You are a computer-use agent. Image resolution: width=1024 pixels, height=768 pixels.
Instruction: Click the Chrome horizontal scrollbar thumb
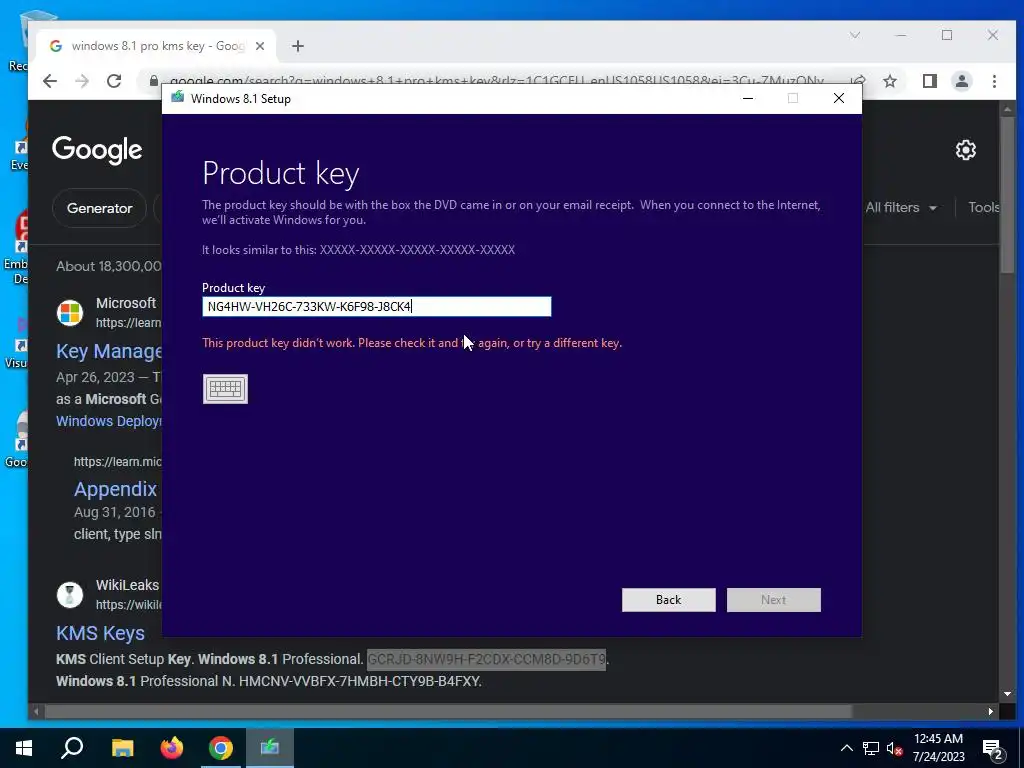coord(447,711)
